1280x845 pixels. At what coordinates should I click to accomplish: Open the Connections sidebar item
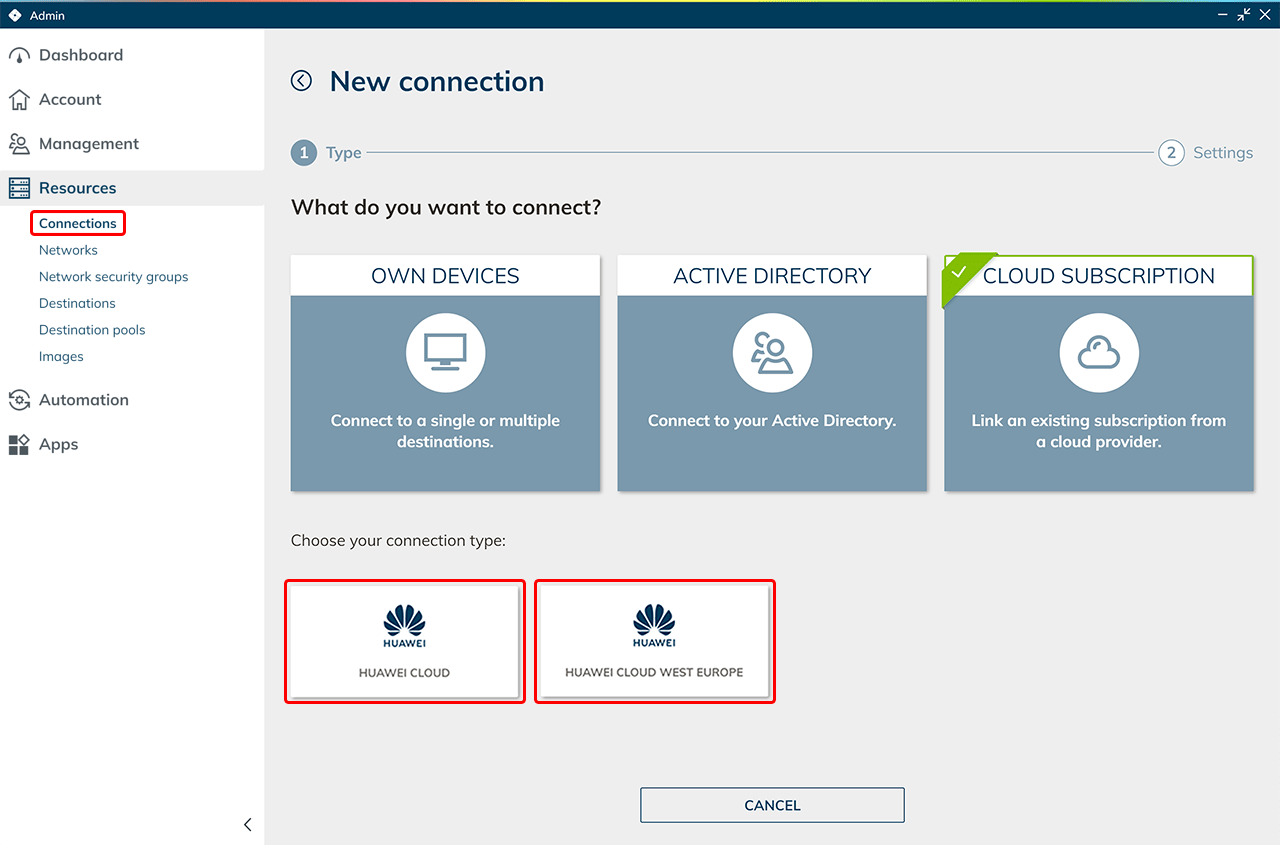pos(78,223)
